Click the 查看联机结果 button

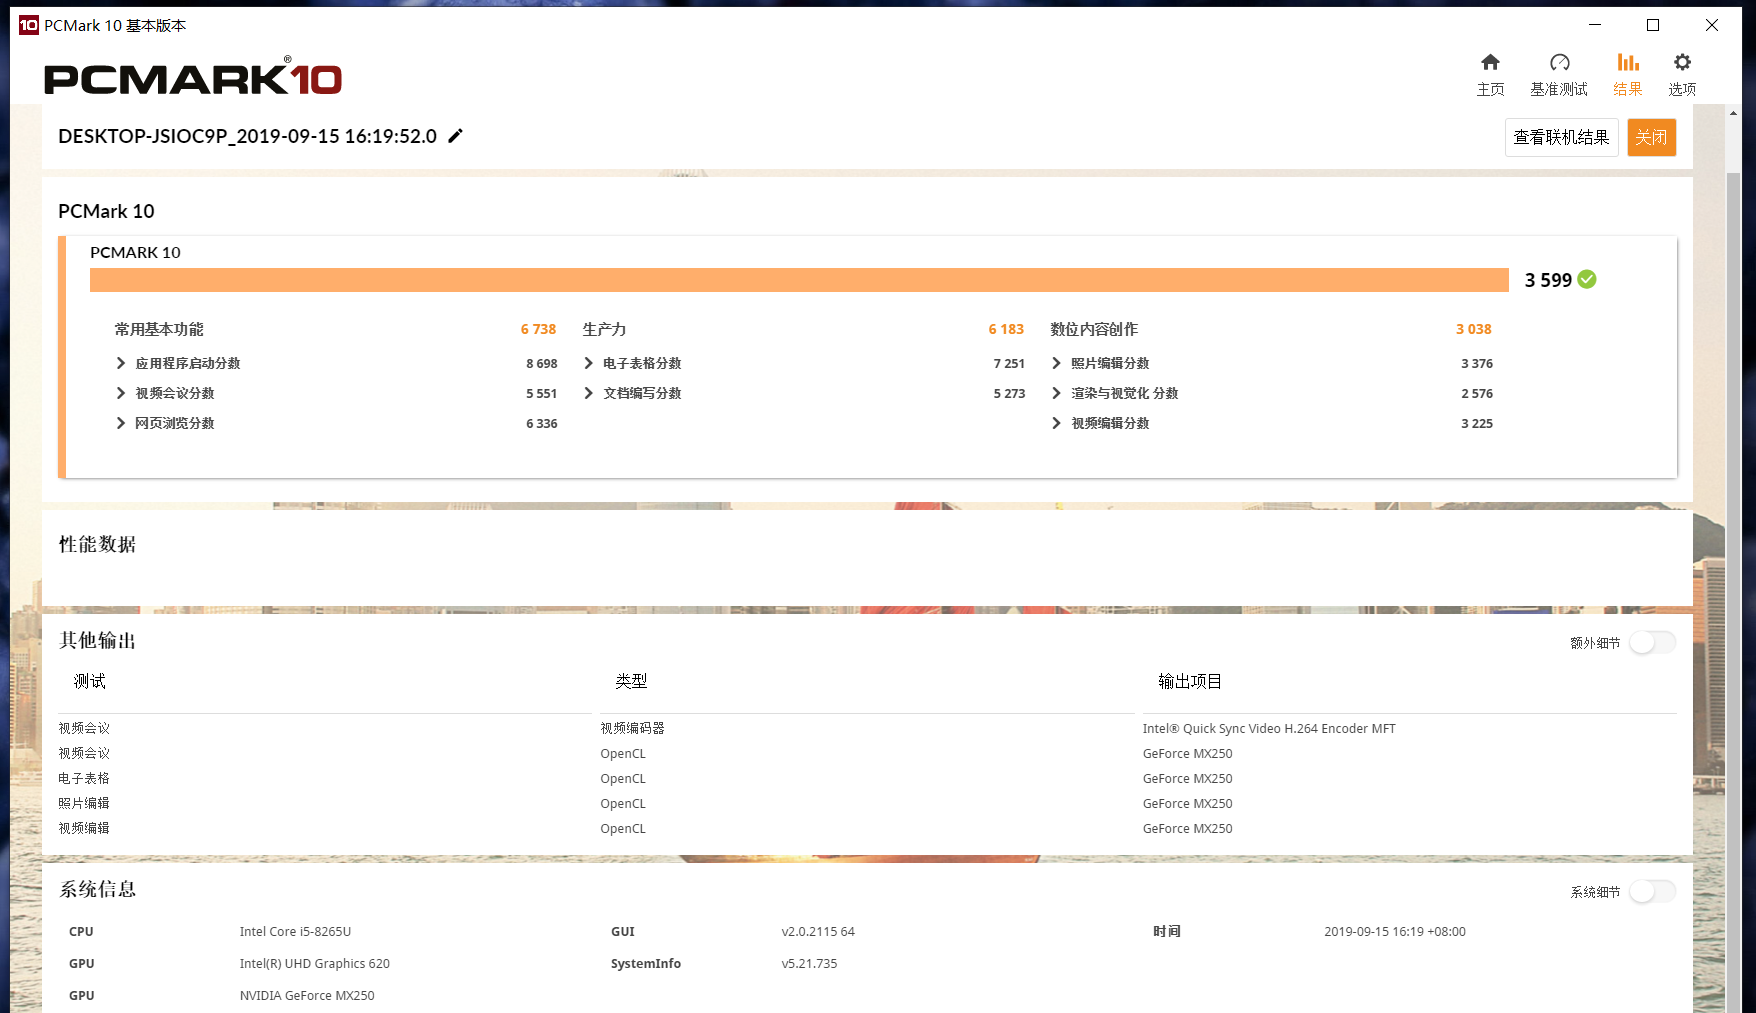(1561, 137)
